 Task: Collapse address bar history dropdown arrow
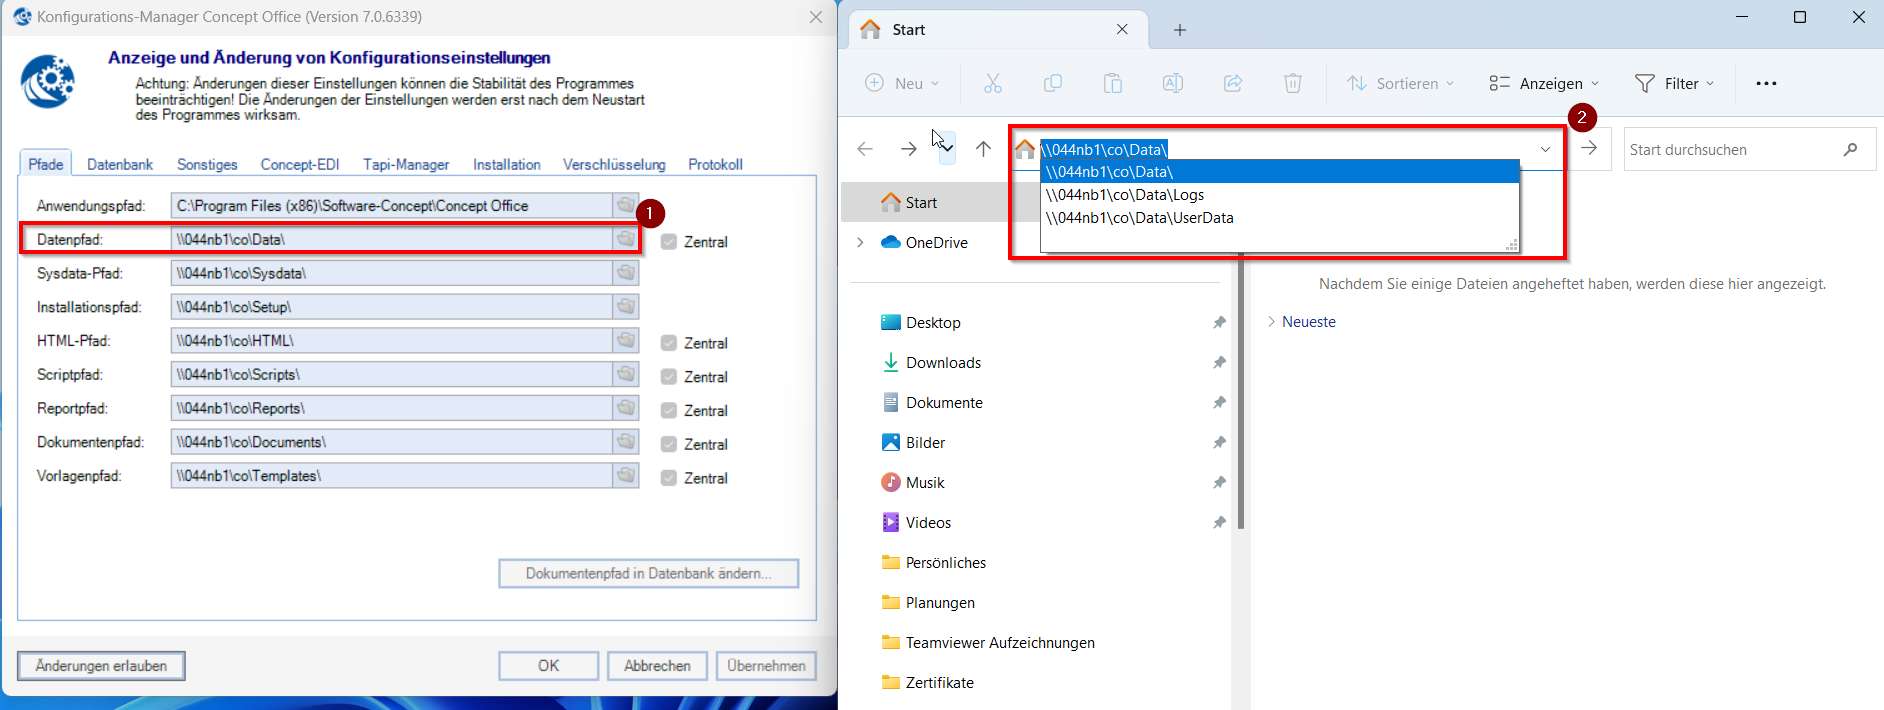[x=1545, y=149]
